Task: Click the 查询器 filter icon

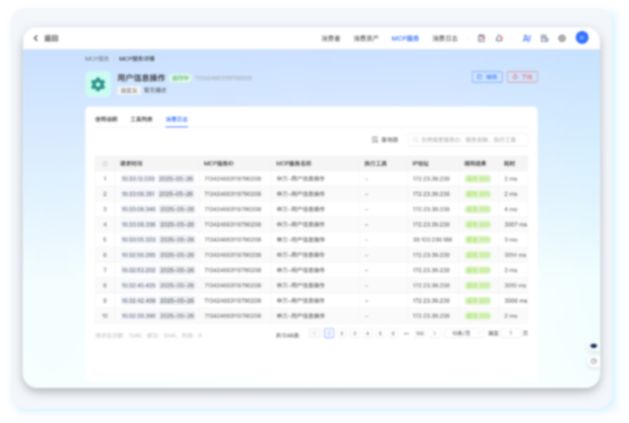Action: [x=375, y=139]
